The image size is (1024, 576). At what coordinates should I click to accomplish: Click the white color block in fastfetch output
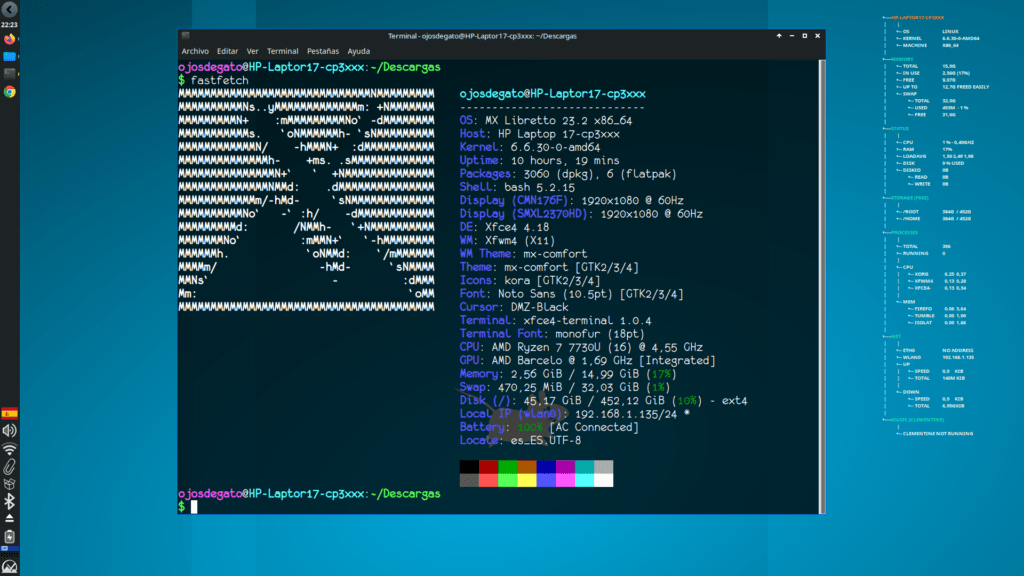pos(603,481)
